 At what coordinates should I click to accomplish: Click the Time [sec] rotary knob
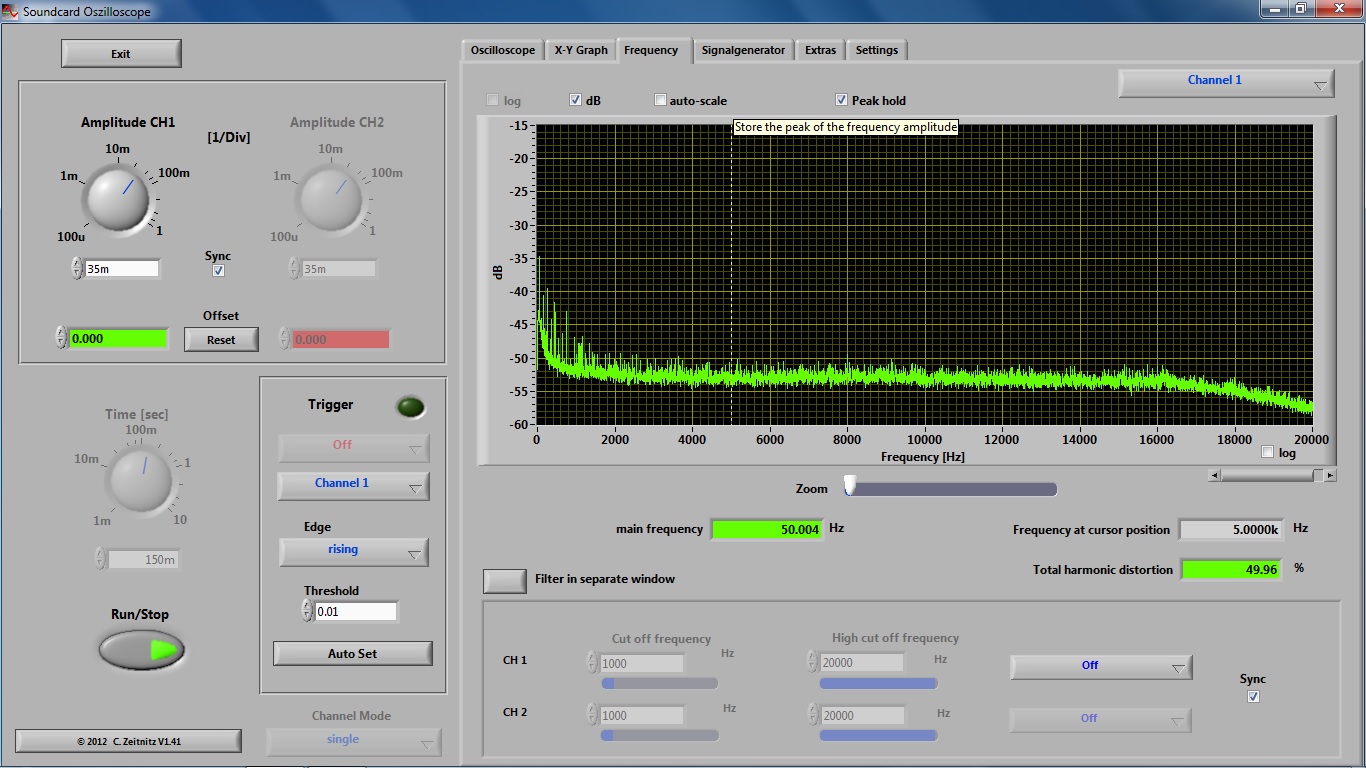[x=140, y=478]
